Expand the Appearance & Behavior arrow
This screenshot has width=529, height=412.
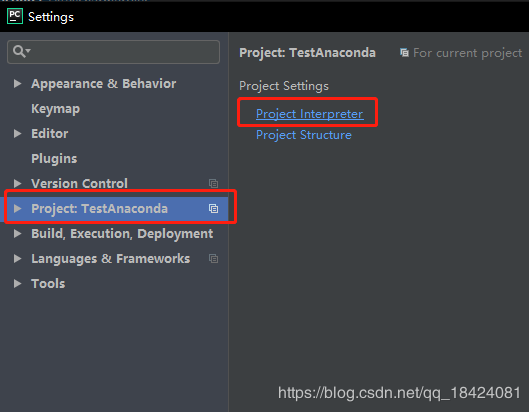(x=18, y=83)
